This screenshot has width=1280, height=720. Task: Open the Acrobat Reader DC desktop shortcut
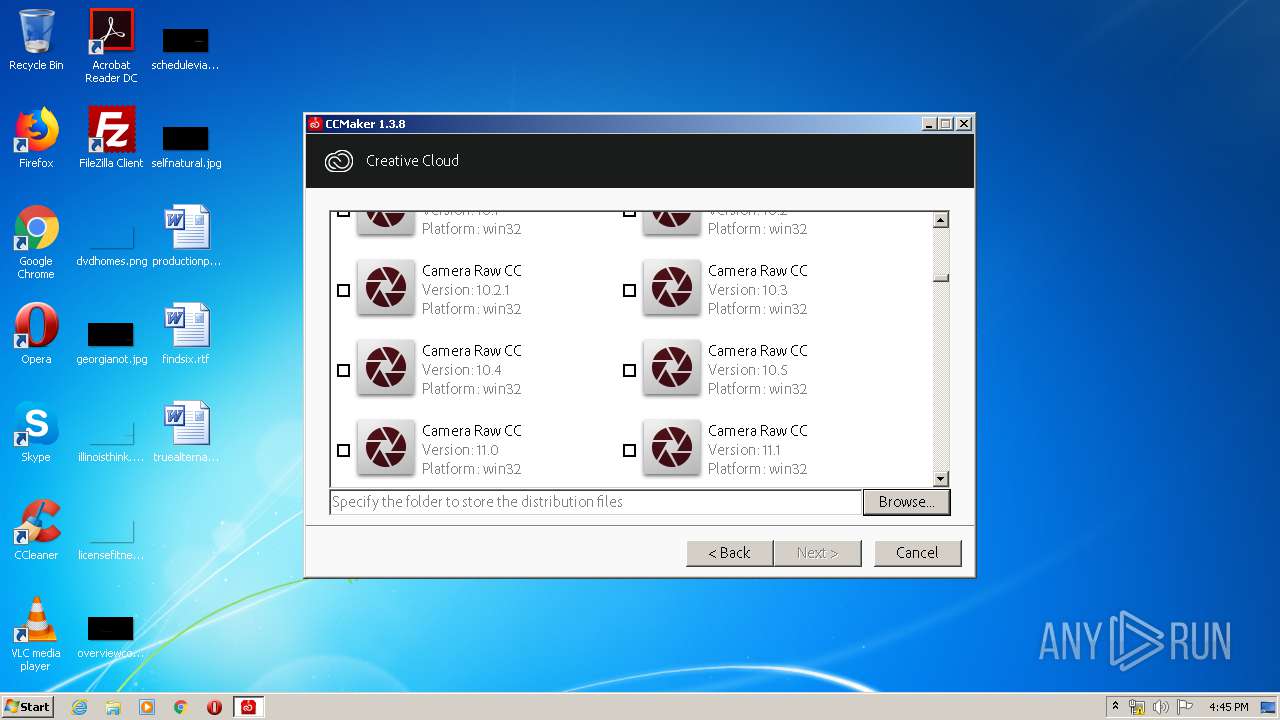pos(111,46)
